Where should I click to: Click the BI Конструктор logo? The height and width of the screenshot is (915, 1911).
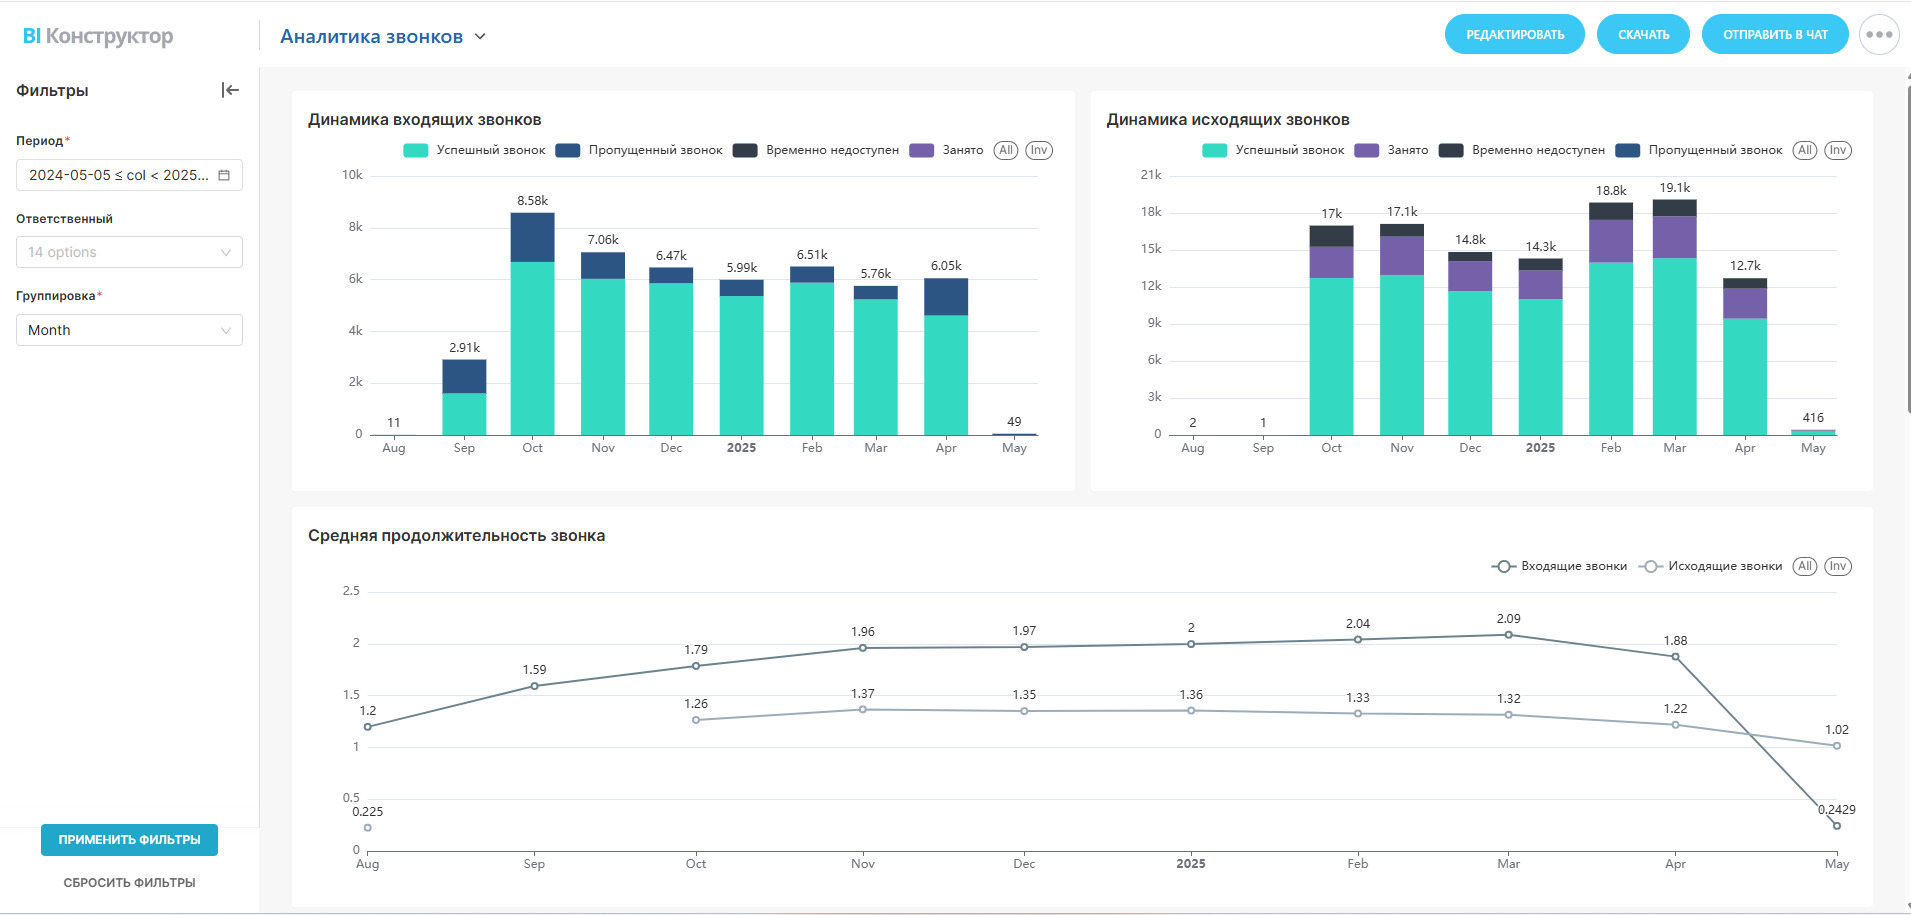click(x=98, y=36)
